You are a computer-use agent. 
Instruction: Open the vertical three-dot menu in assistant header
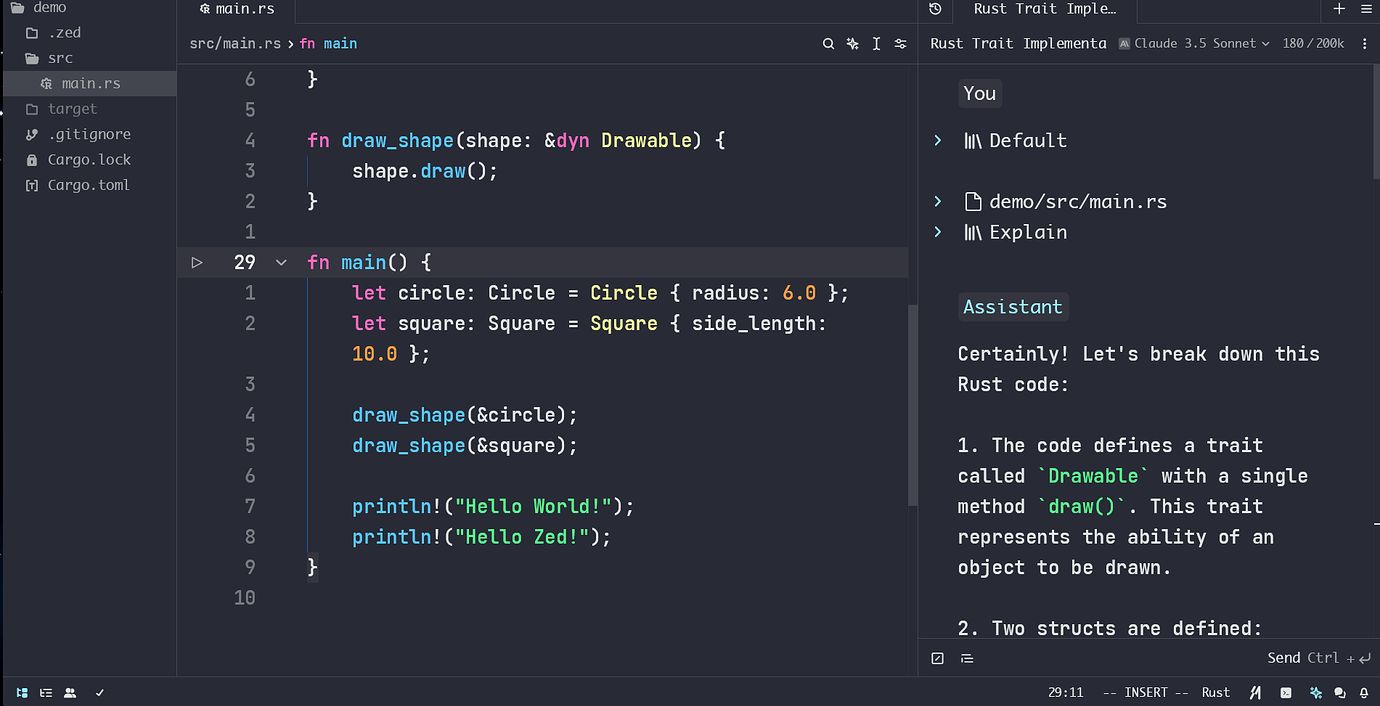pos(1365,44)
